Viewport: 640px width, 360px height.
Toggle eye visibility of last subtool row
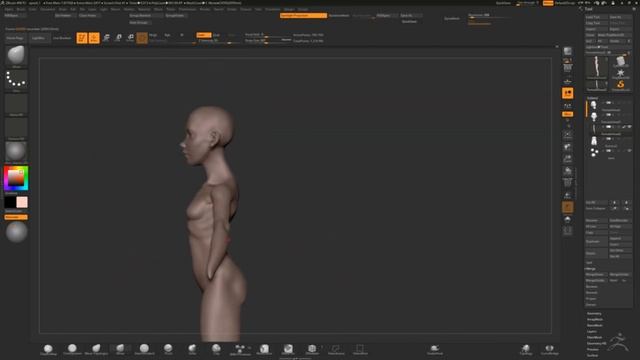click(x=629, y=151)
